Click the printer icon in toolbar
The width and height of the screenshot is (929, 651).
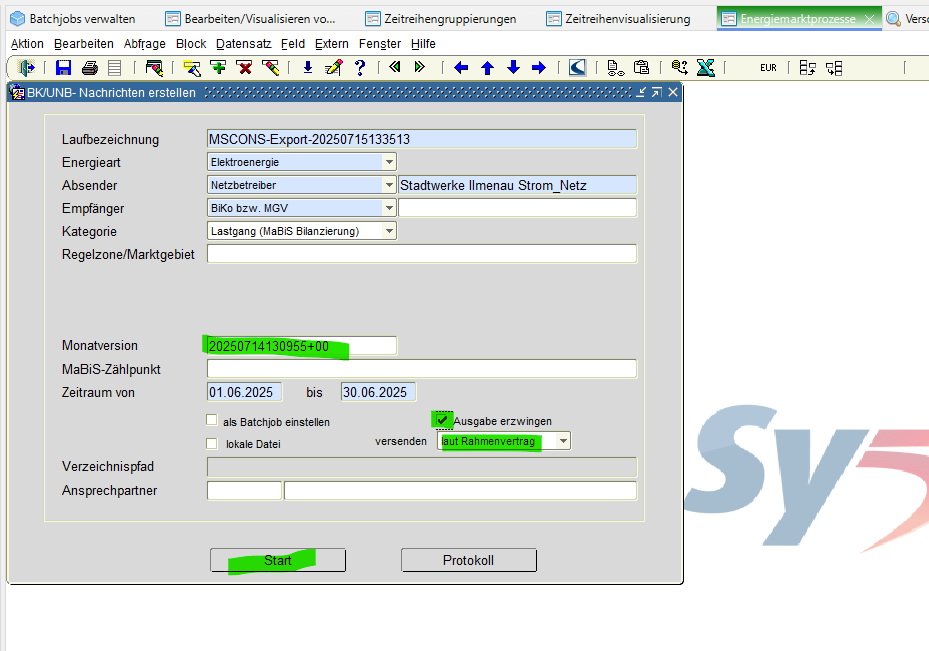(90, 68)
